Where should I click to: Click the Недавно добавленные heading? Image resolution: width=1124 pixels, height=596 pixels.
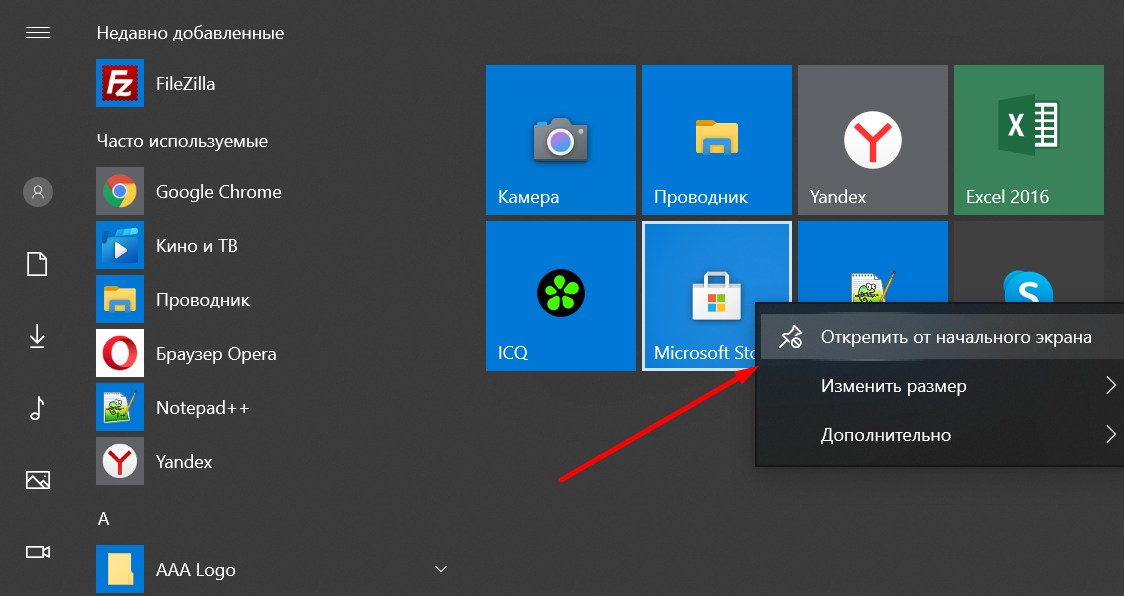(190, 33)
